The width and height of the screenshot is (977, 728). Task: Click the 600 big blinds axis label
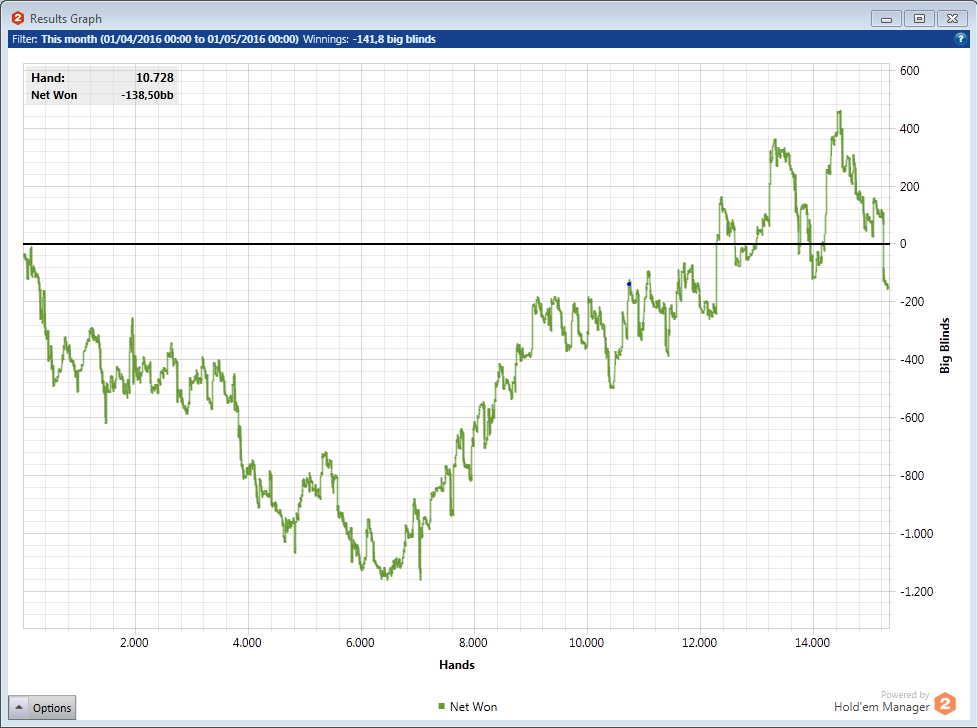coord(910,70)
